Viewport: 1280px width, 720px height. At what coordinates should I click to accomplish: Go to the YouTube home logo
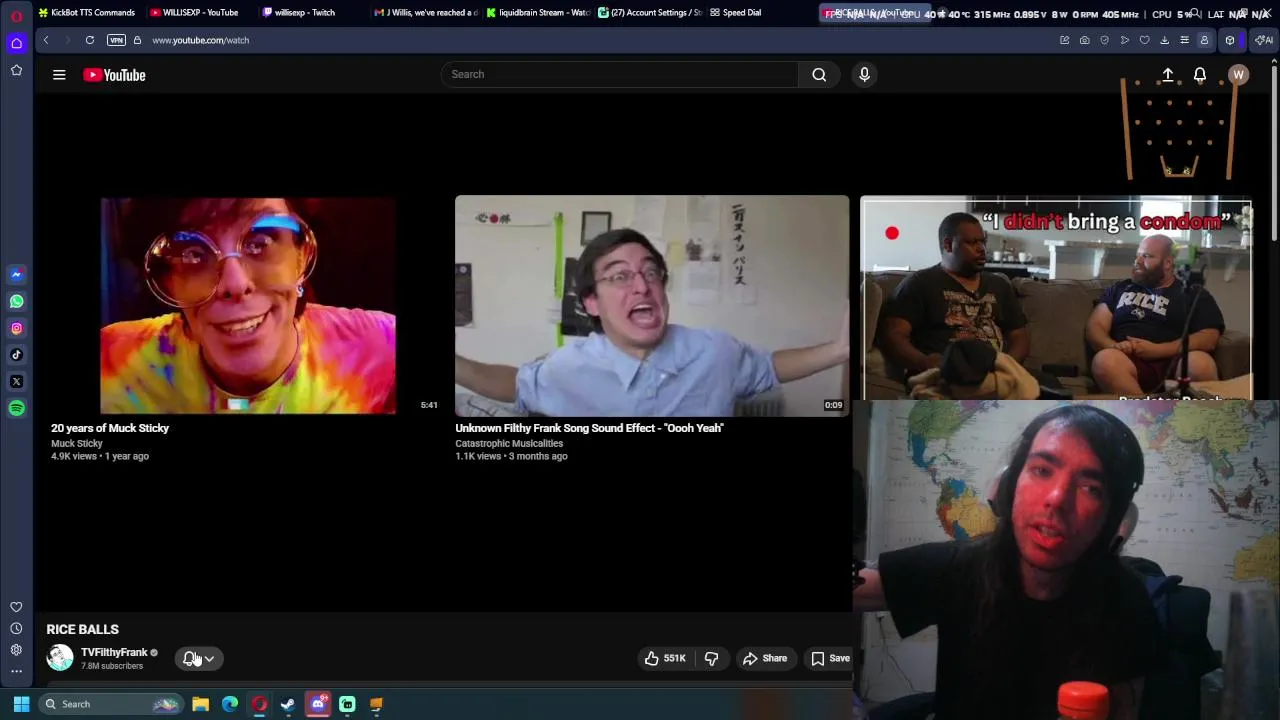tap(114, 75)
